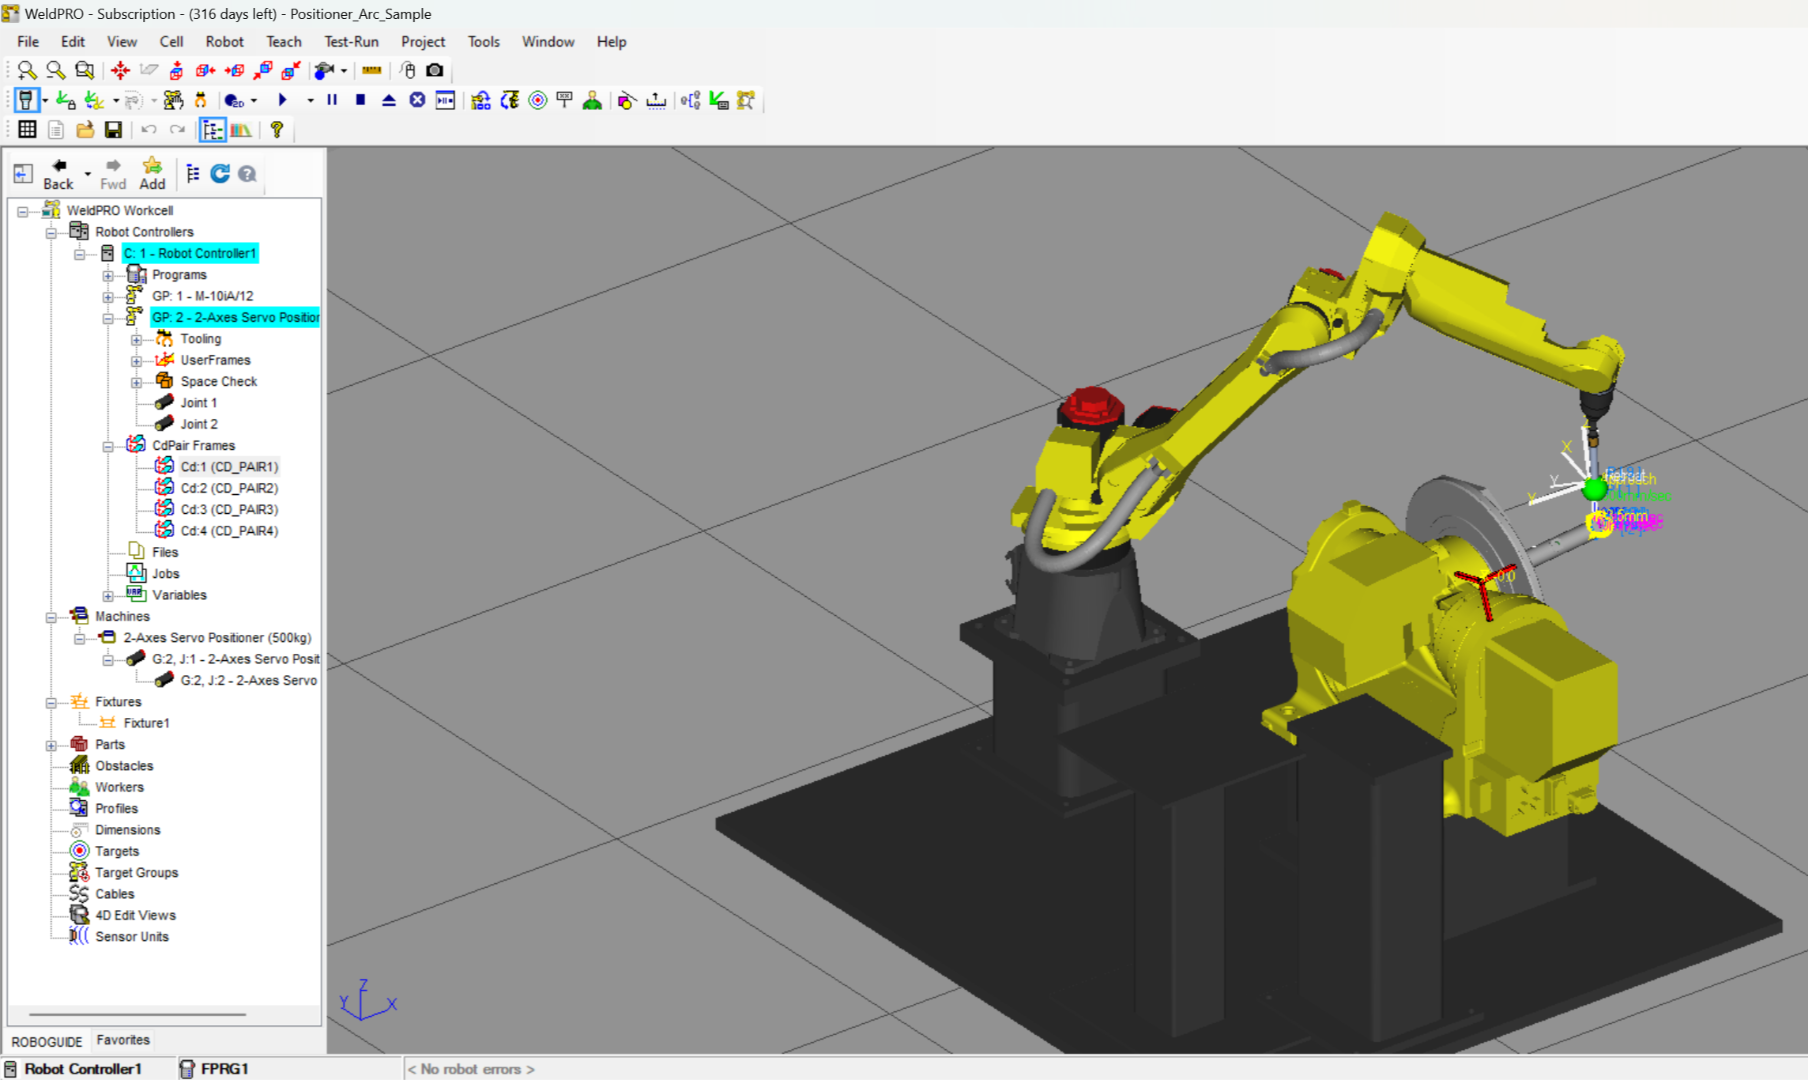Collapse the Machines tree node
The height and width of the screenshot is (1080, 1808).
(x=51, y=617)
